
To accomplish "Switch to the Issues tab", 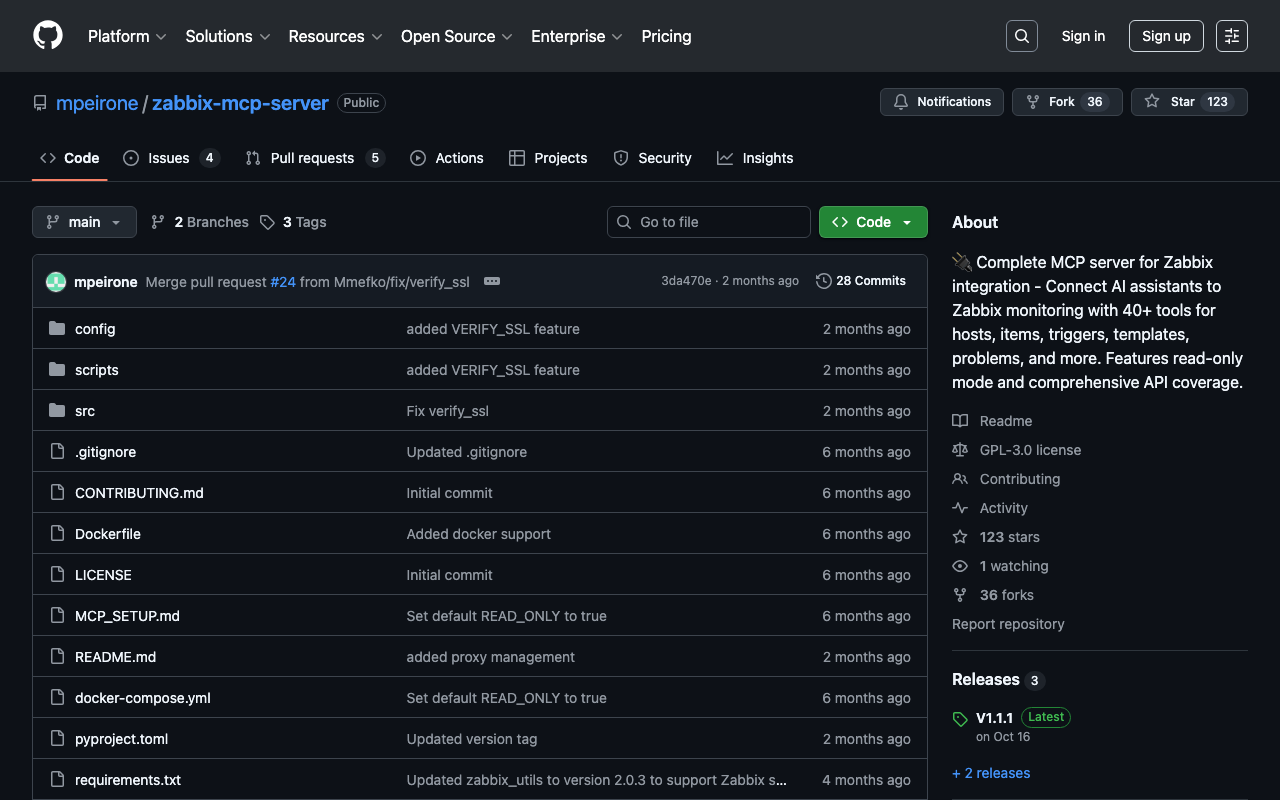I will click(x=169, y=158).
